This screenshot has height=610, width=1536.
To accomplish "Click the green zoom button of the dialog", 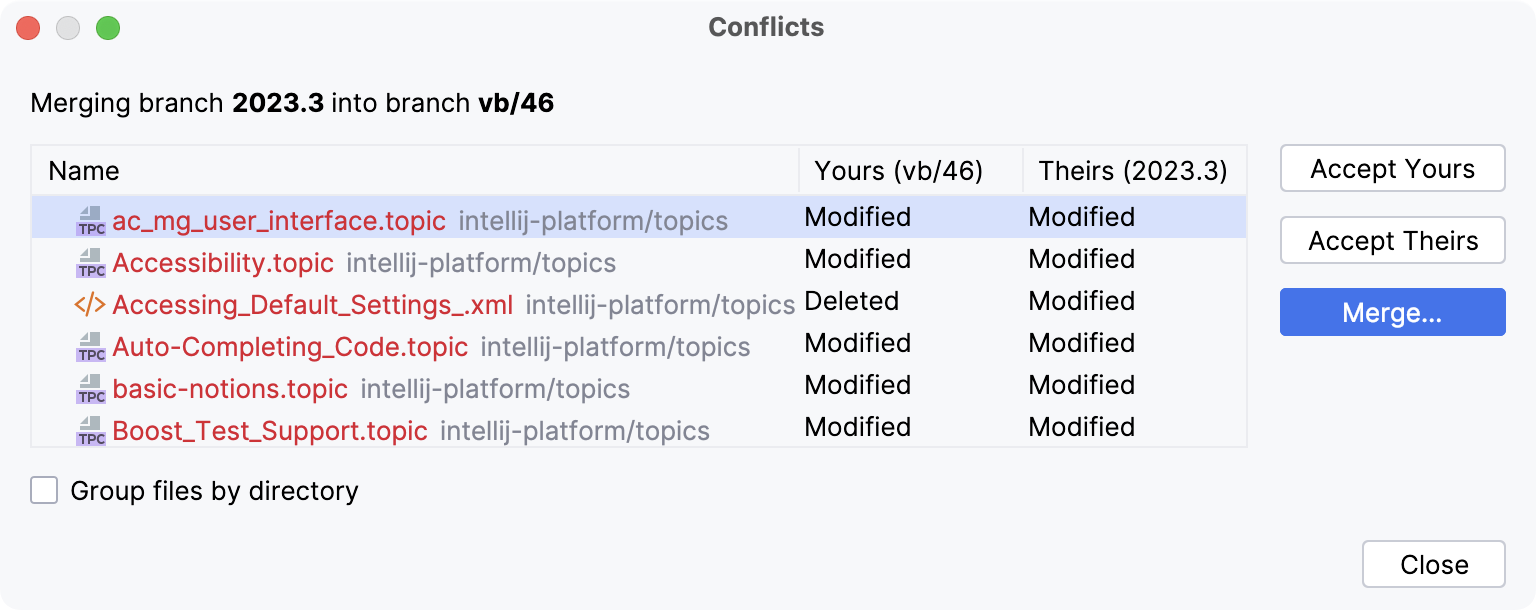I will (109, 28).
